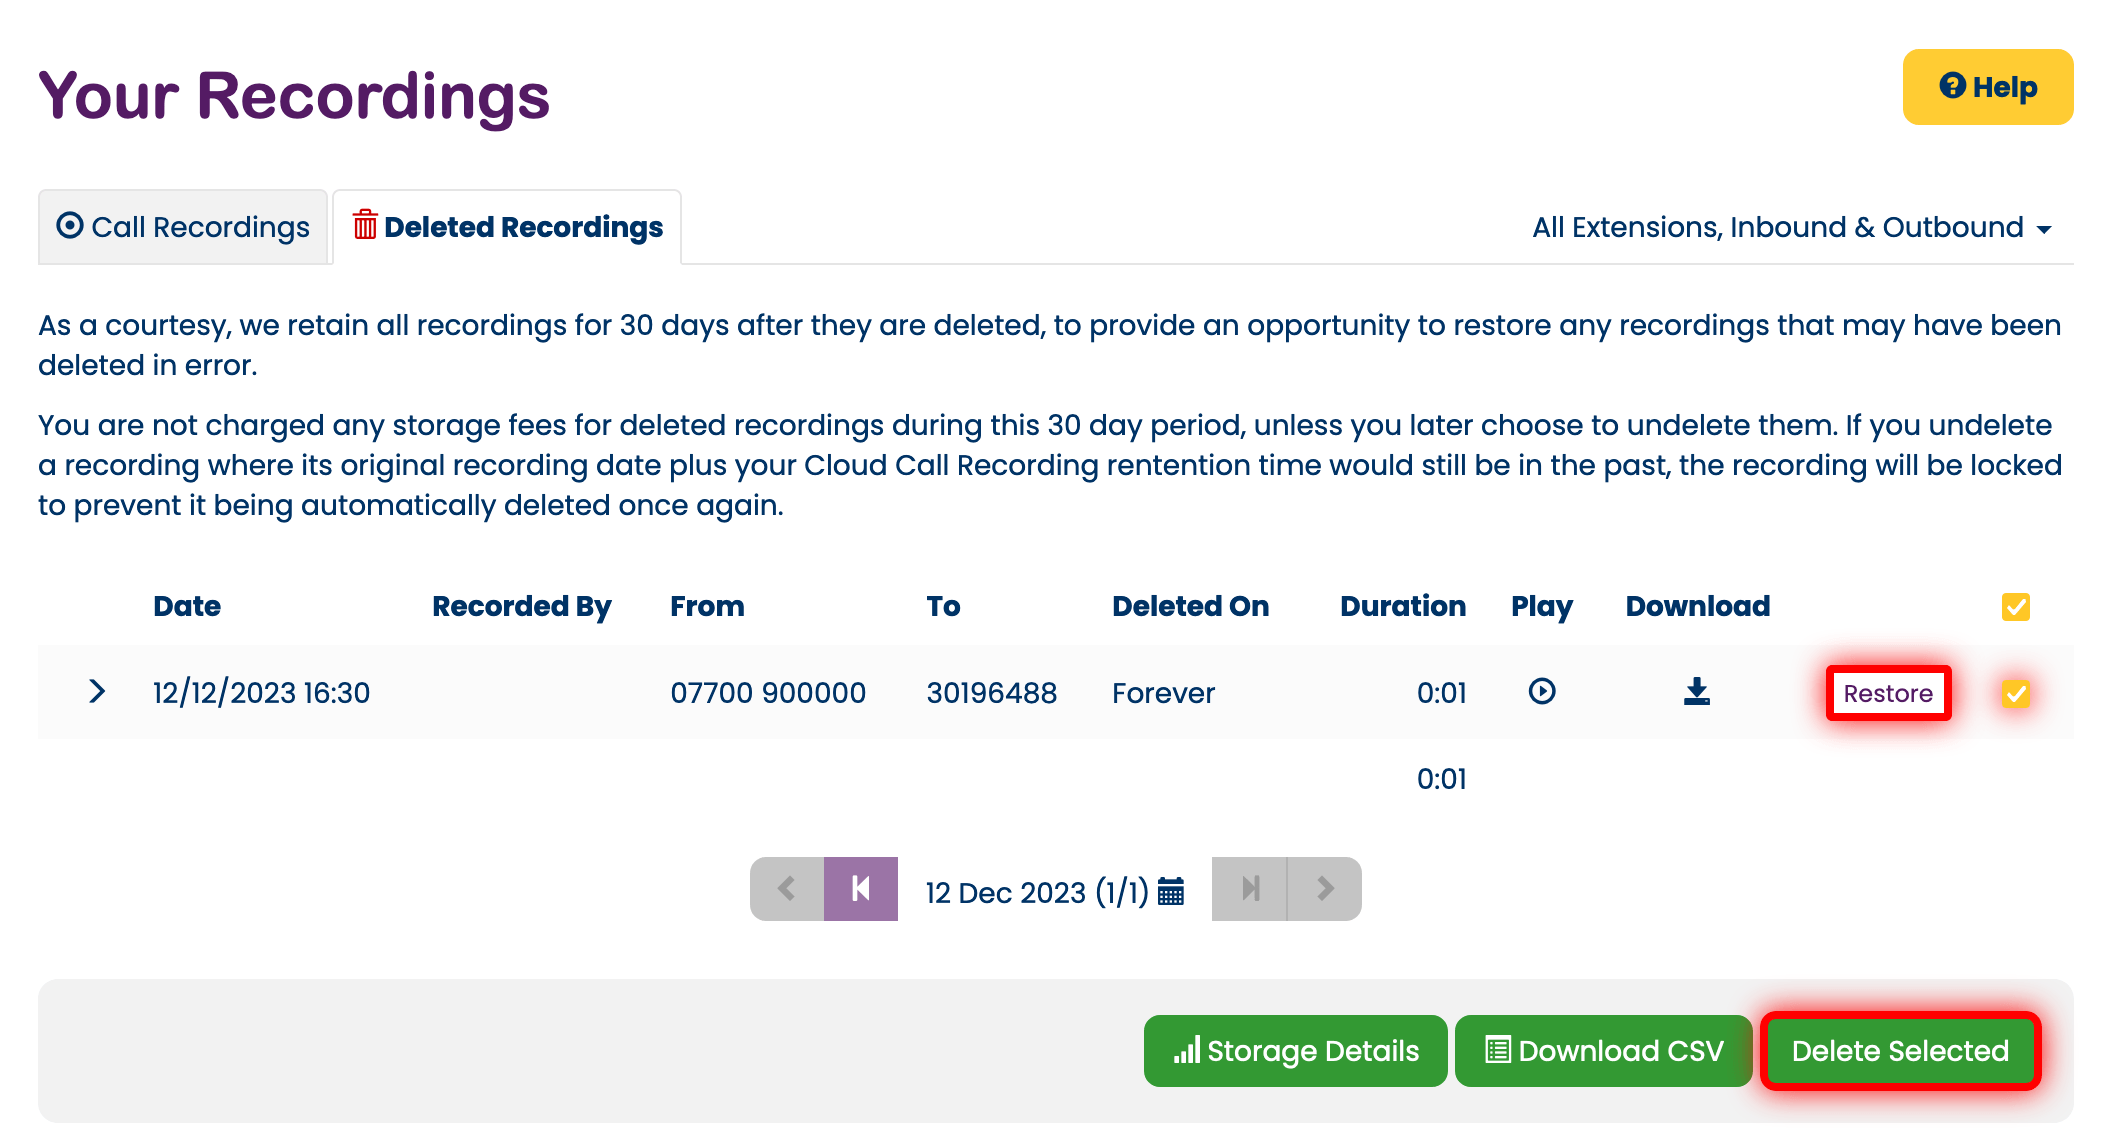Image resolution: width=2114 pixels, height=1136 pixels.
Task: Click the Forever deleted-on value
Action: 1163,693
